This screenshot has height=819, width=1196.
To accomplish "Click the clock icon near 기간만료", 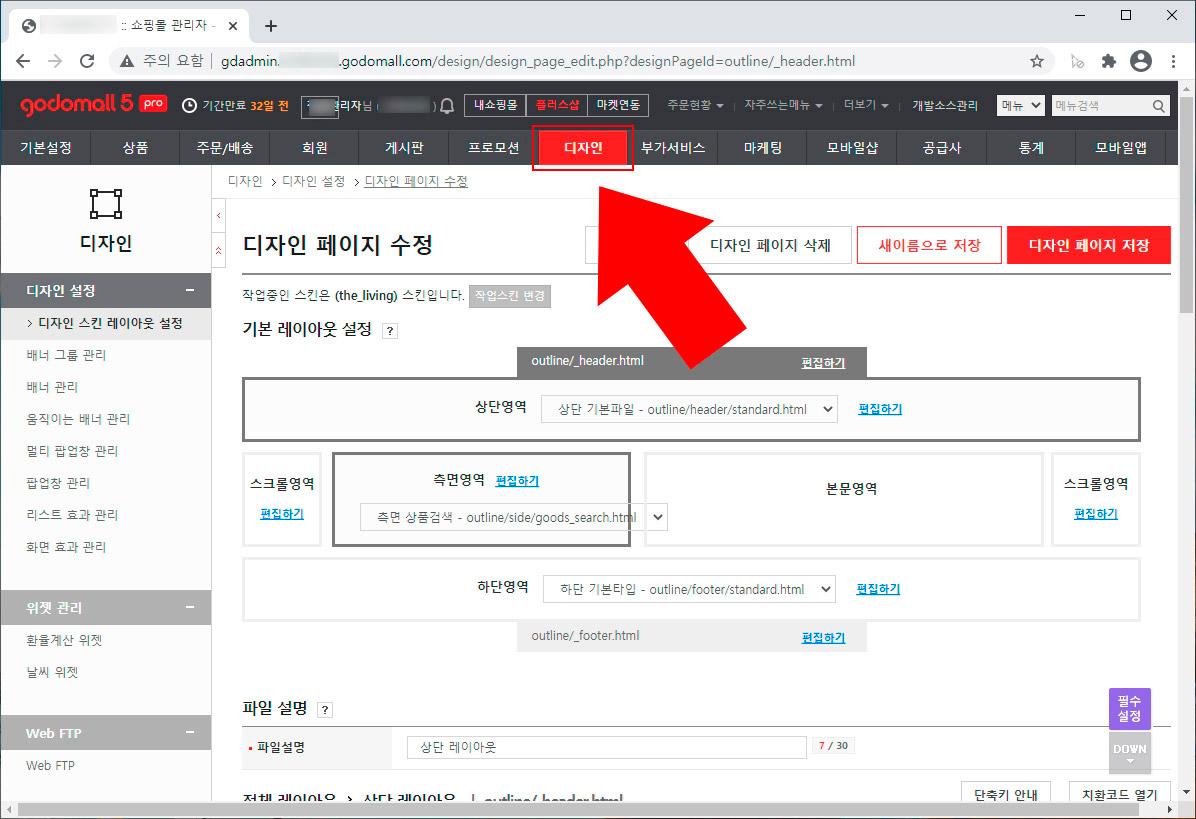I will (189, 105).
